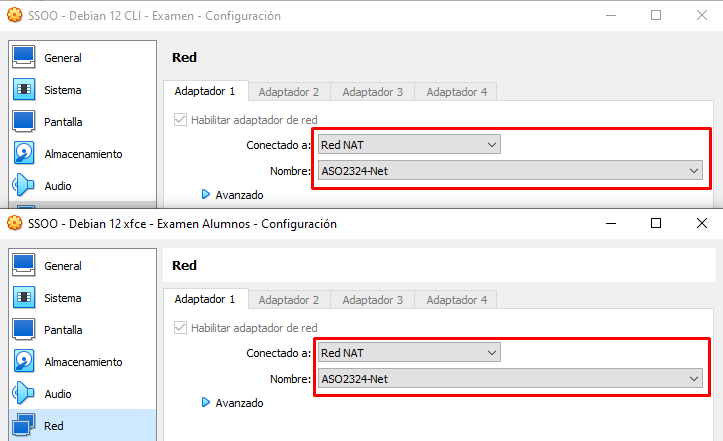Open Adaptador 4 tab in top window
The height and width of the screenshot is (441, 723).
pos(456,92)
